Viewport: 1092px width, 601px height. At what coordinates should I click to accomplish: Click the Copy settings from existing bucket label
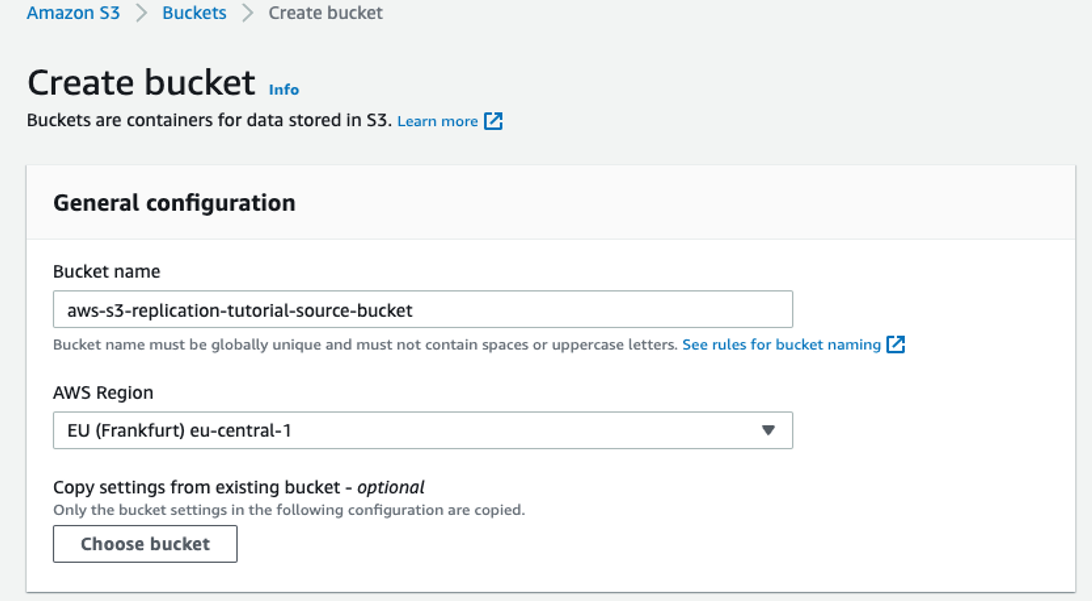click(x=238, y=488)
